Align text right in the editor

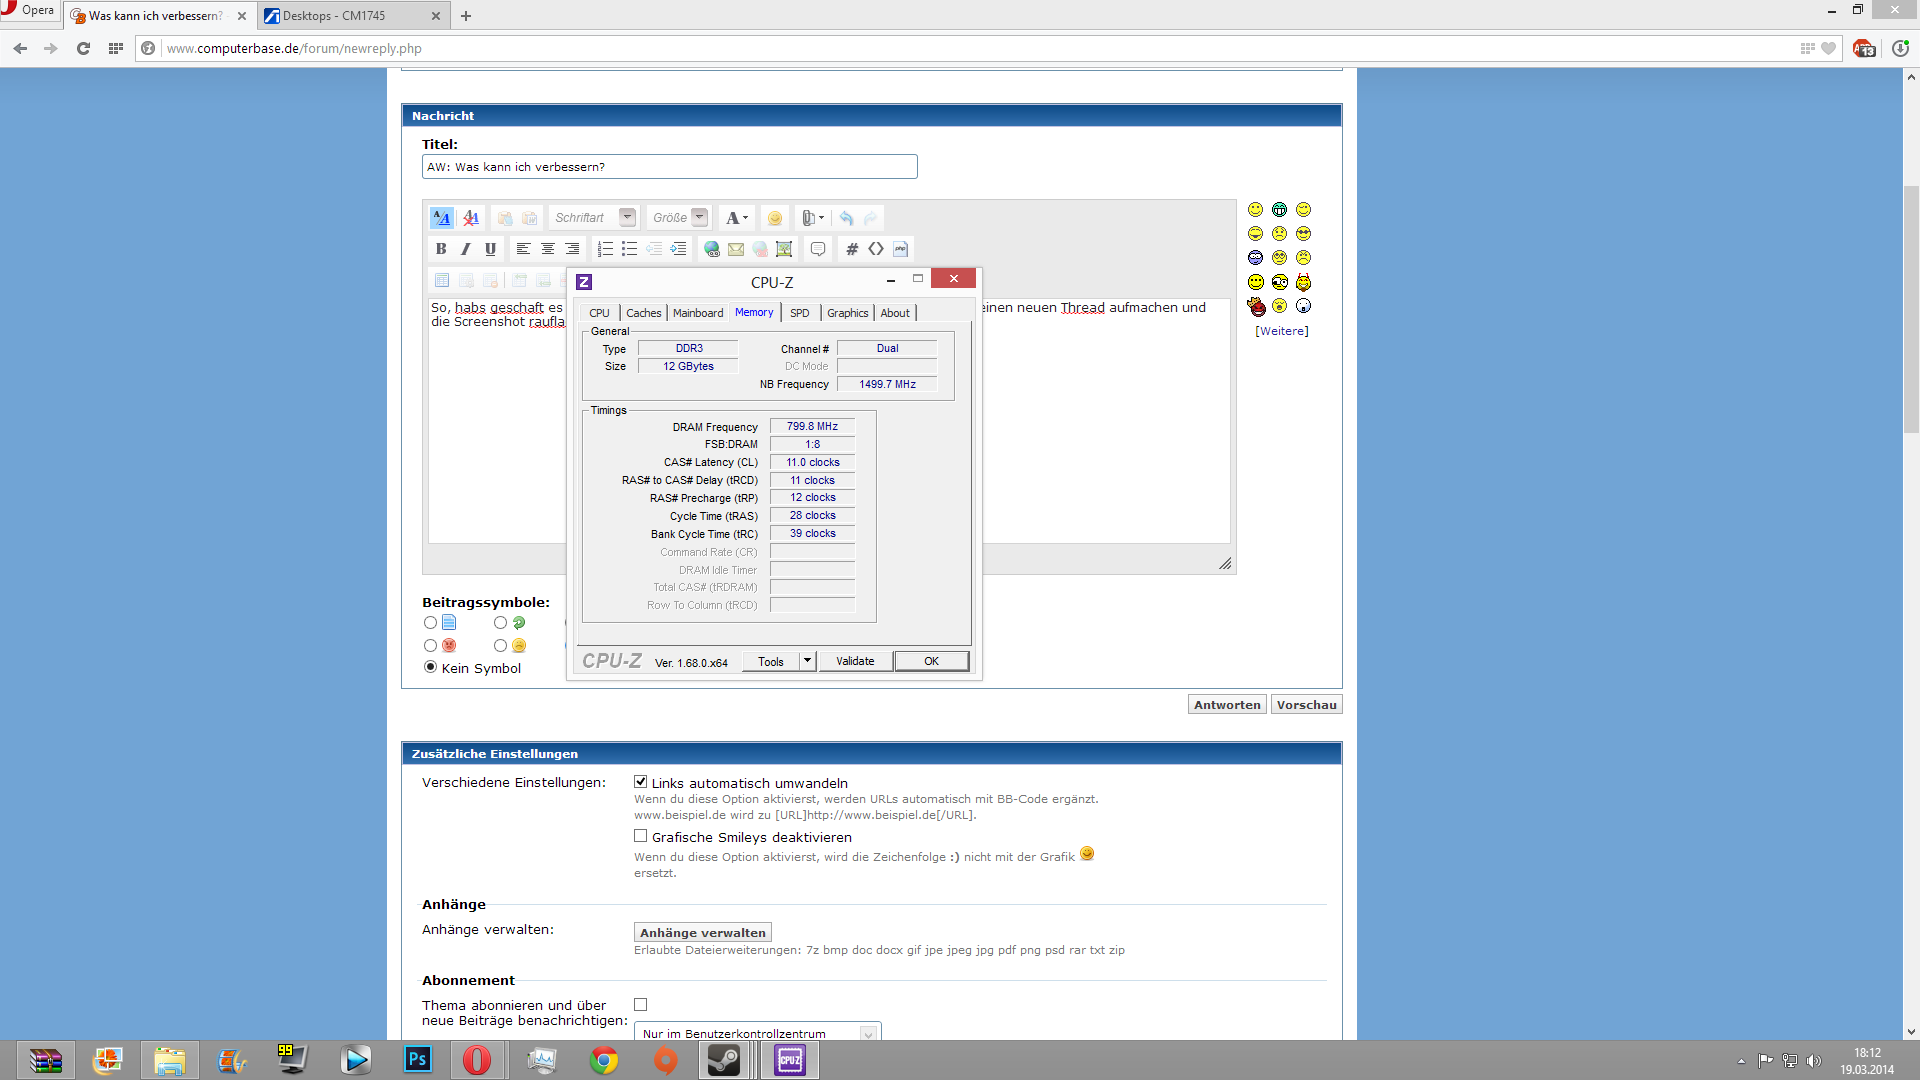coord(572,249)
